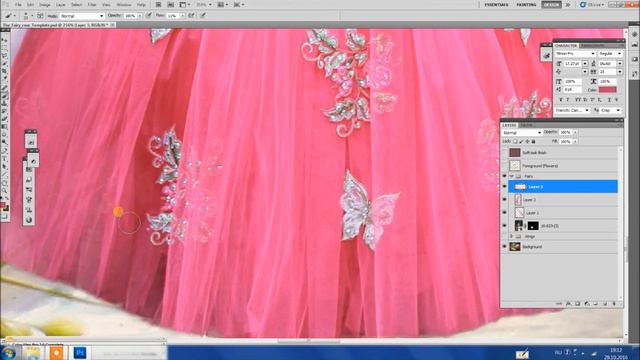Image resolution: width=640 pixels, height=360 pixels.
Task: Toggle Quick Mask mode in the toolbox
Action: (x=4, y=217)
